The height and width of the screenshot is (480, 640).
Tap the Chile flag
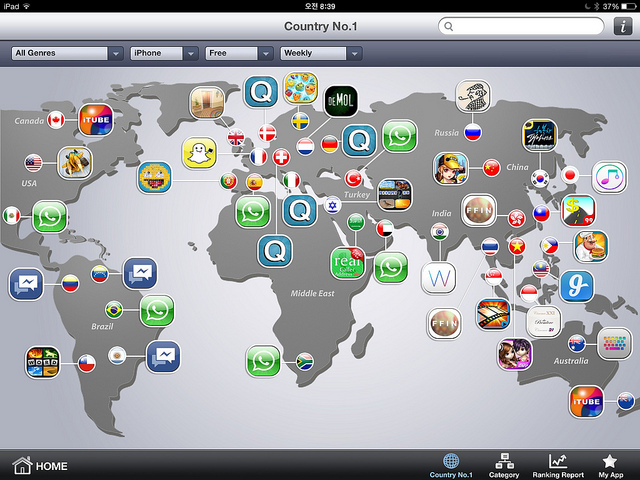click(x=87, y=363)
